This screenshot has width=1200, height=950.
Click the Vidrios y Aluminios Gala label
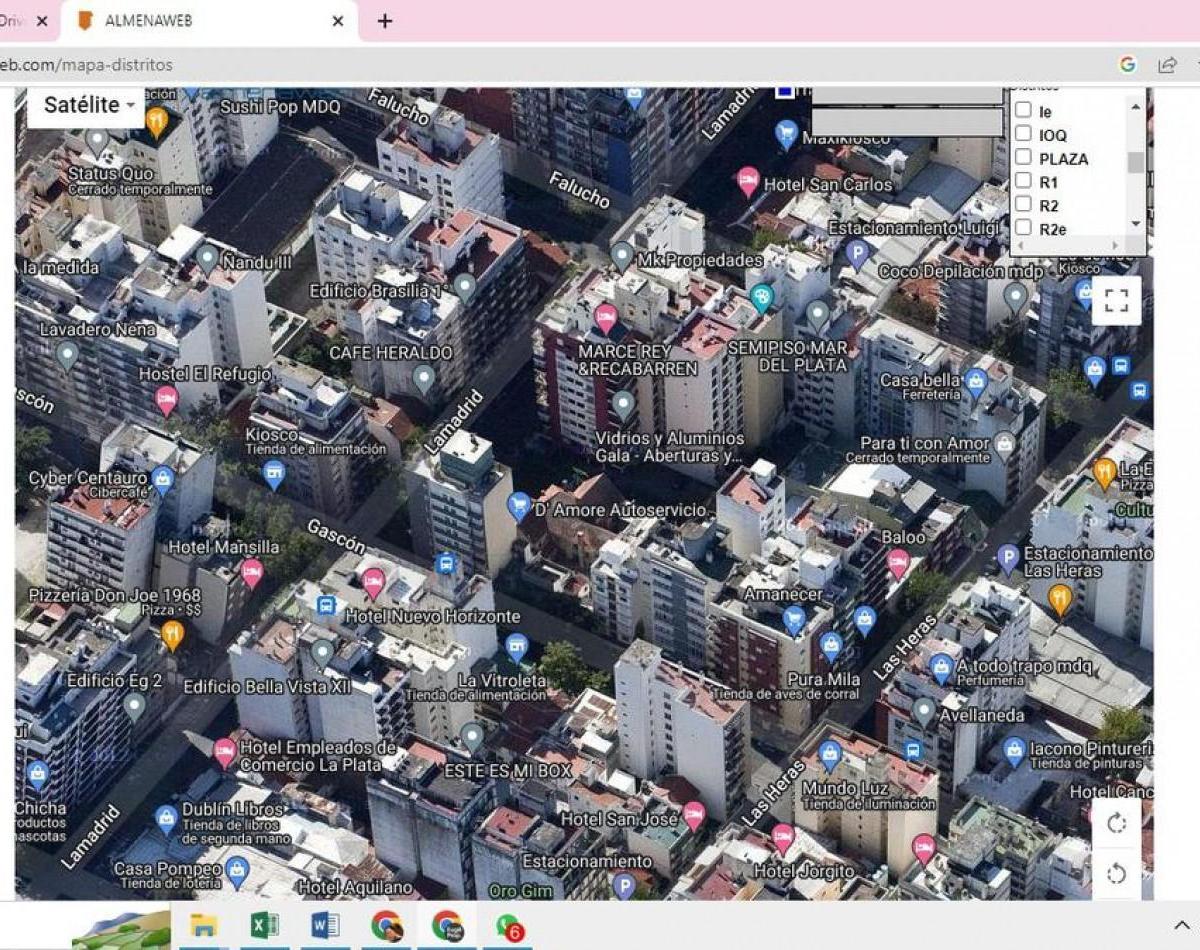670,447
